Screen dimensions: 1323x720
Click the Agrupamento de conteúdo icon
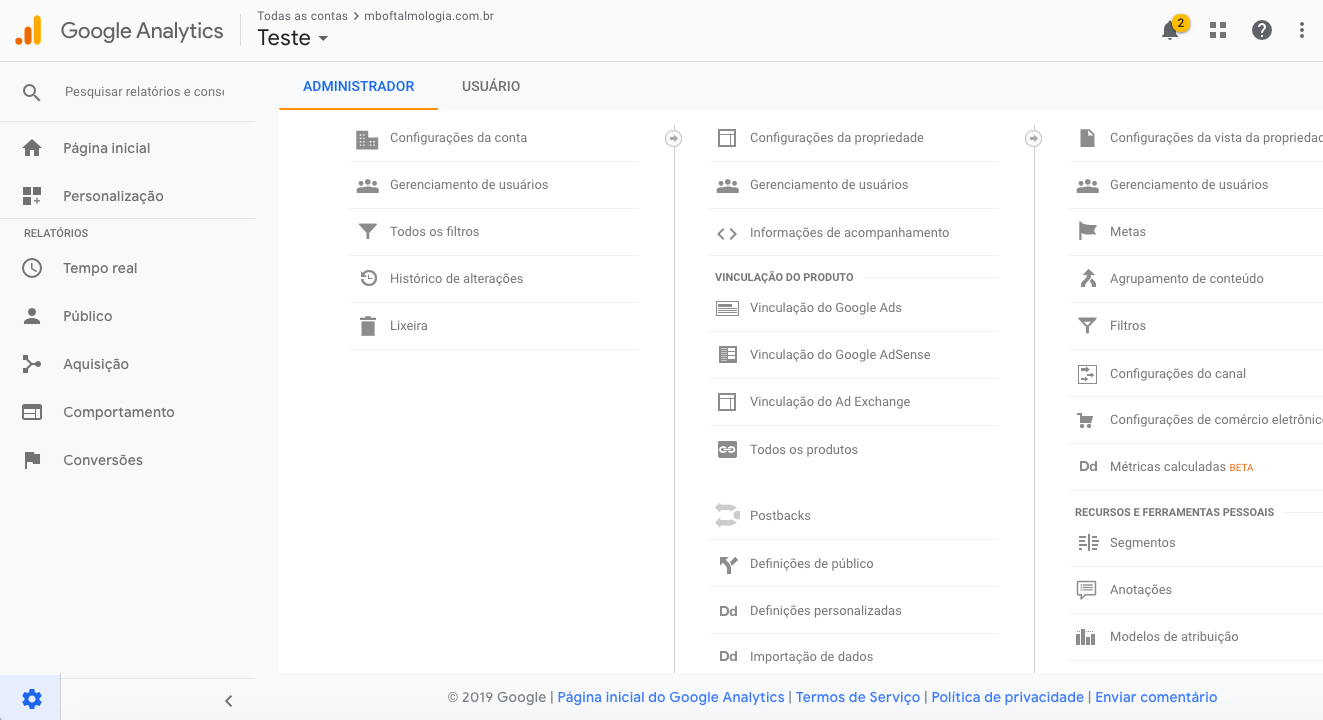[1088, 279]
